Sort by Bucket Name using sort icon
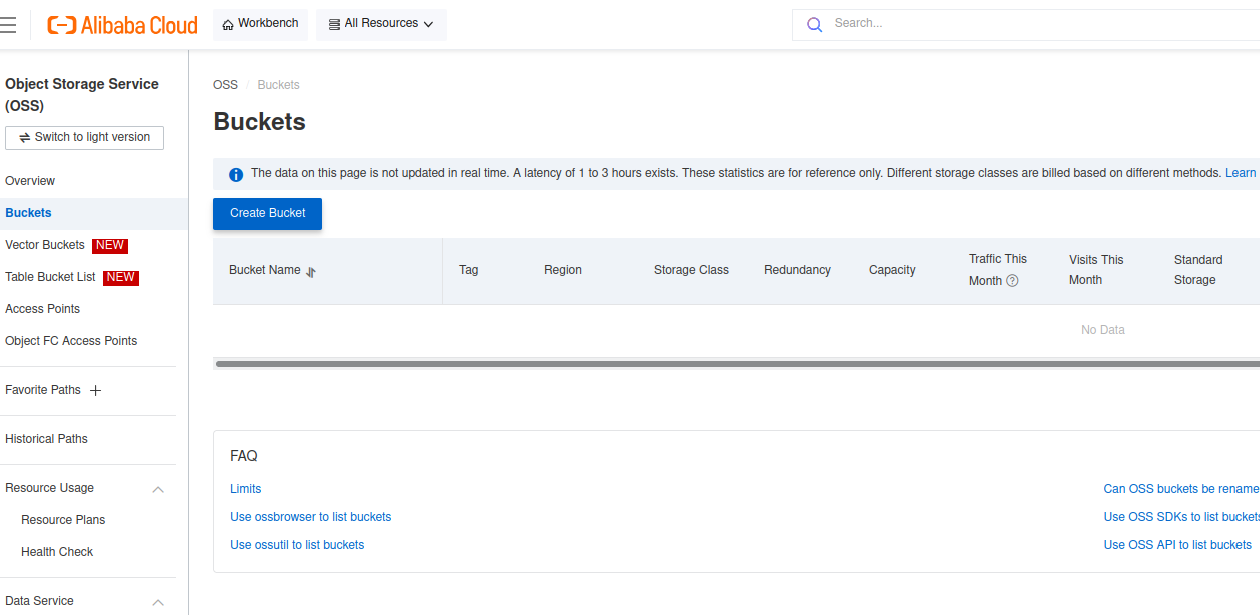1260x615 pixels. pos(311,271)
